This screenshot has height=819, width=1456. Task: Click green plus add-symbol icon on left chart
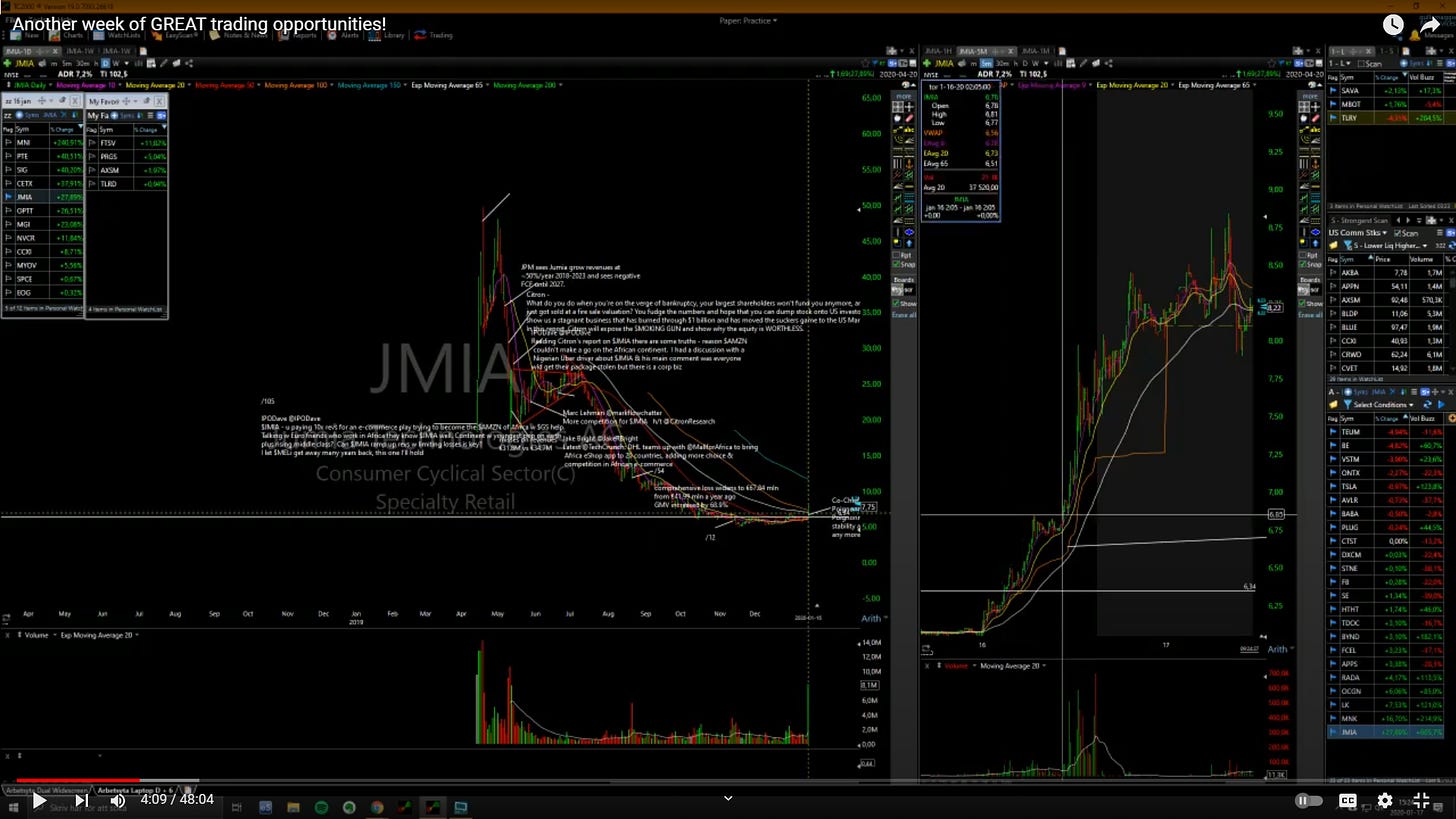[7, 63]
